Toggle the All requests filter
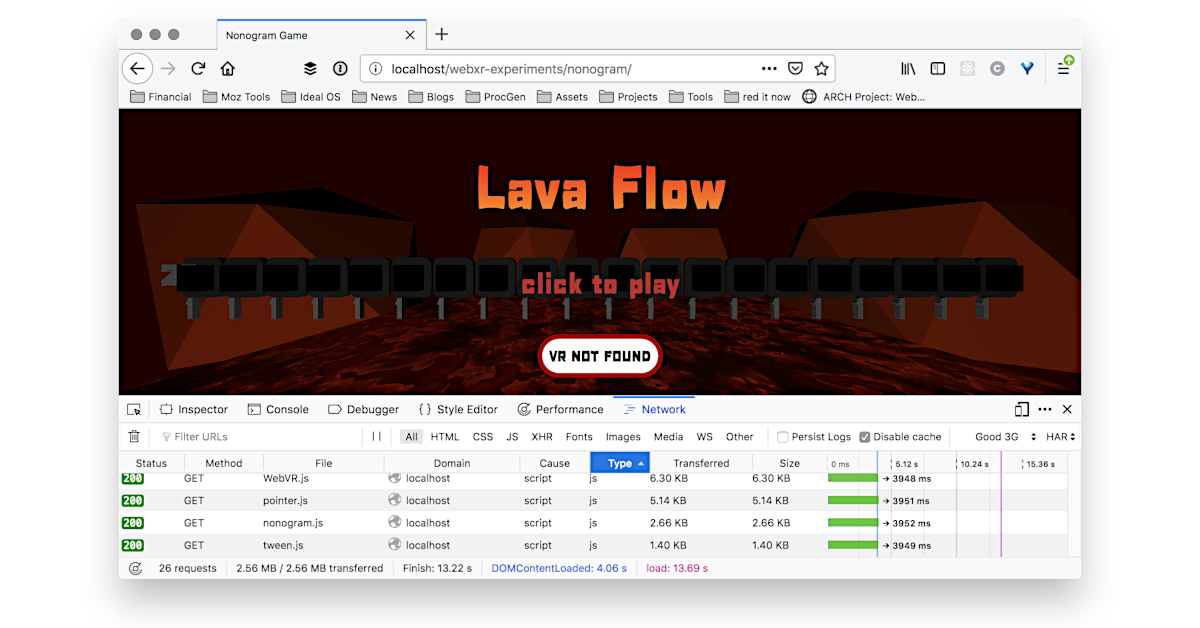The height and width of the screenshot is (628, 1200). point(410,436)
